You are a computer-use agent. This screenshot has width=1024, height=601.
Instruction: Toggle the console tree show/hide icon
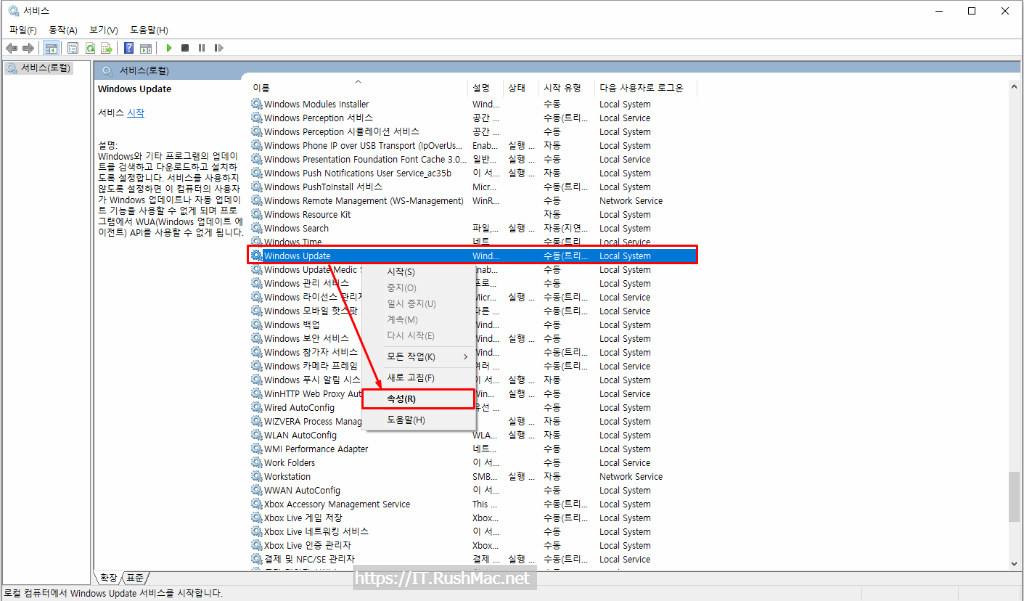[51, 48]
